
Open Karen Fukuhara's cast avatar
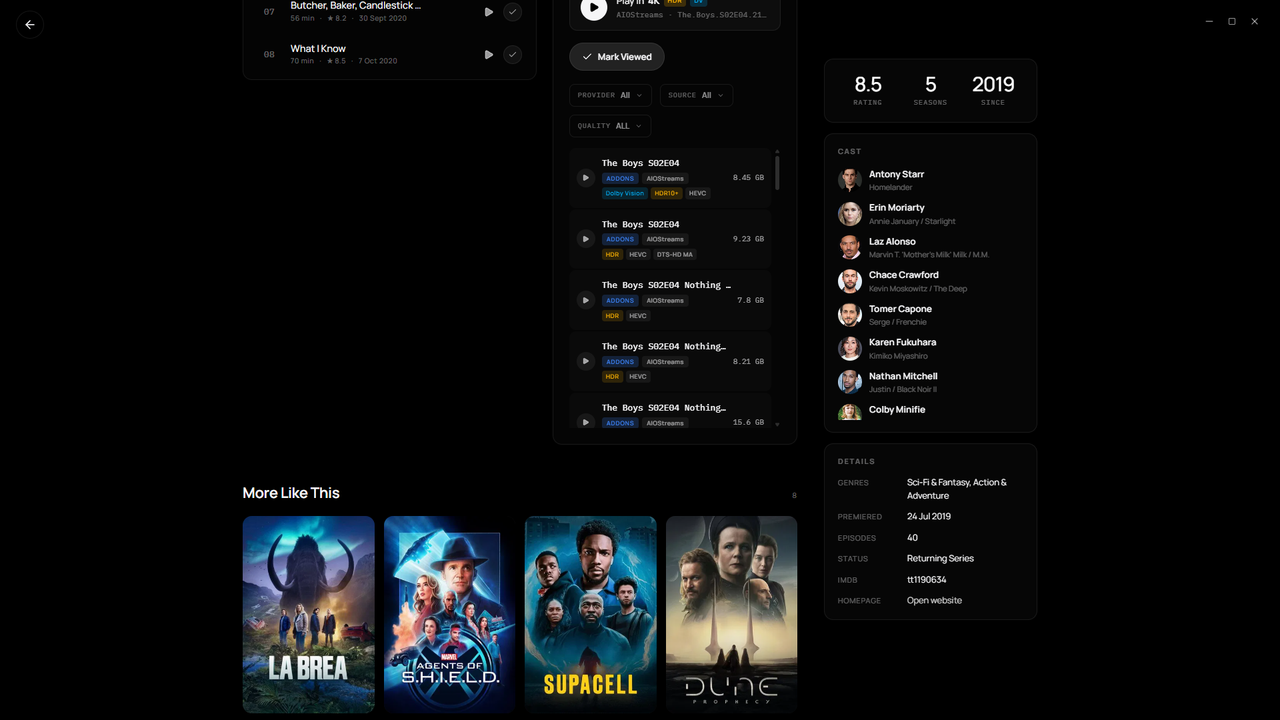click(850, 348)
